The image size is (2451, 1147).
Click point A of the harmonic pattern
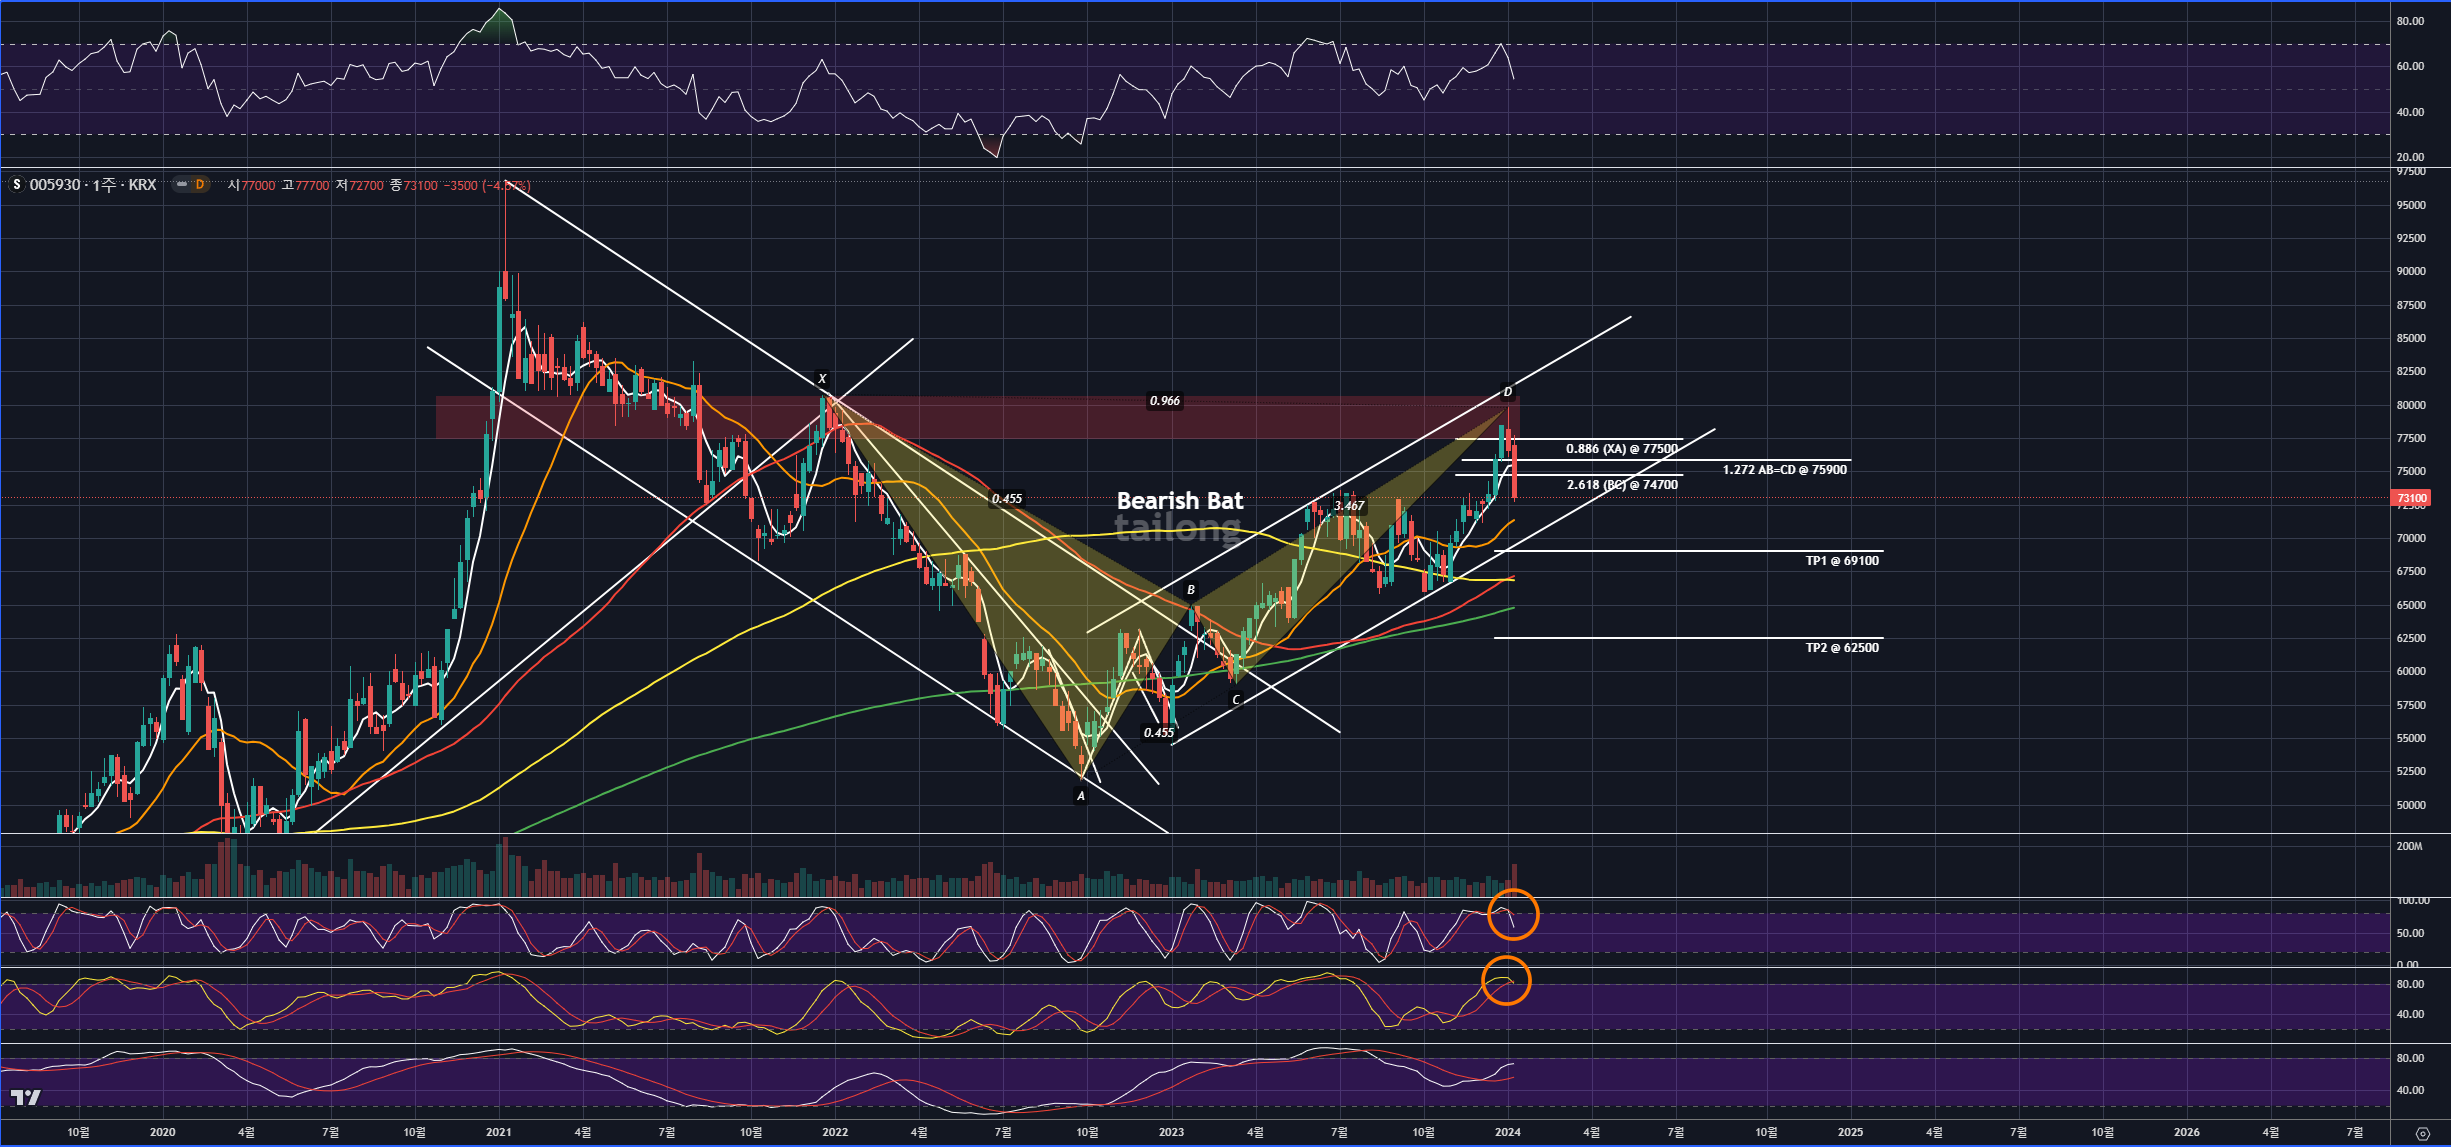tap(1080, 796)
